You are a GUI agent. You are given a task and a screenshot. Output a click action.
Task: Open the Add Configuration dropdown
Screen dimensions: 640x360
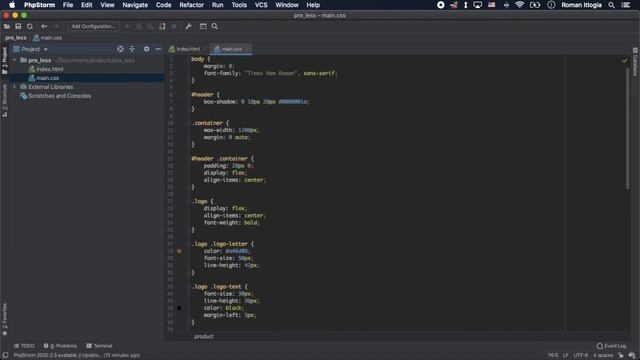pyautogui.click(x=93, y=26)
